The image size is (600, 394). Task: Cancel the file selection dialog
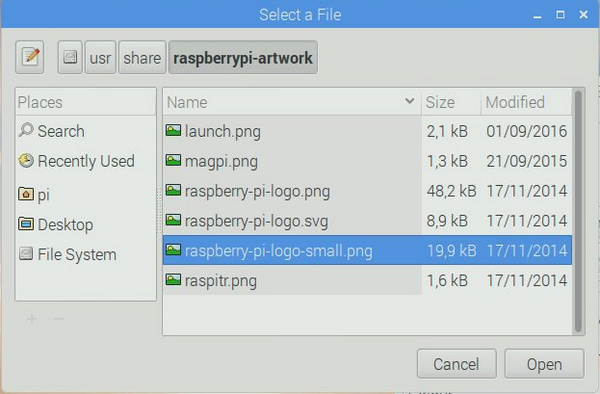click(457, 364)
